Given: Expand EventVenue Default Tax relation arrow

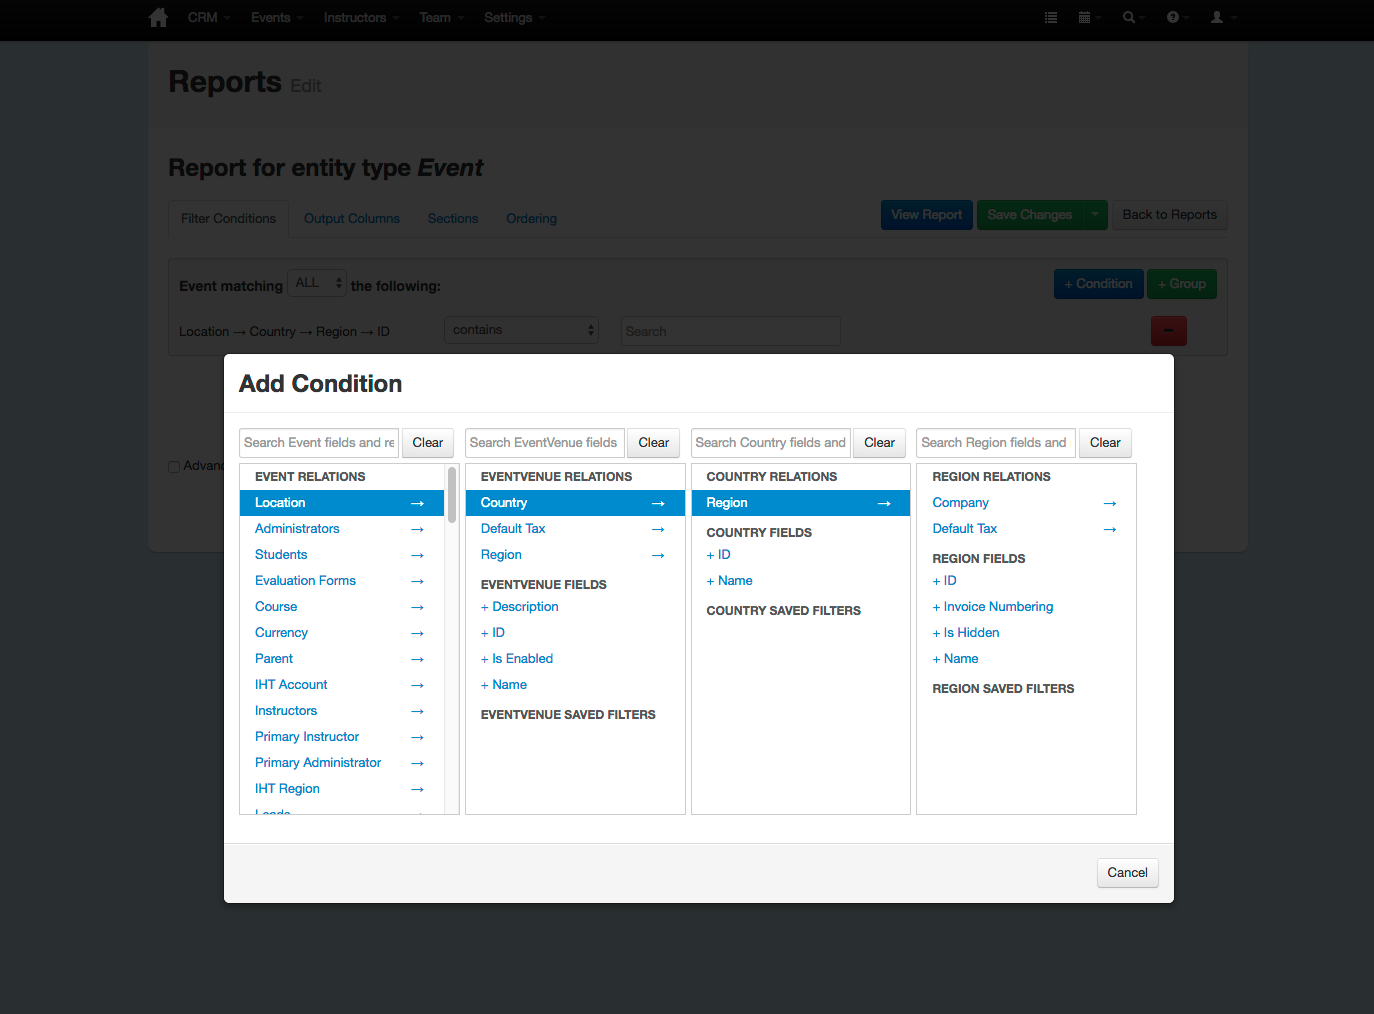Looking at the screenshot, I should coord(658,529).
